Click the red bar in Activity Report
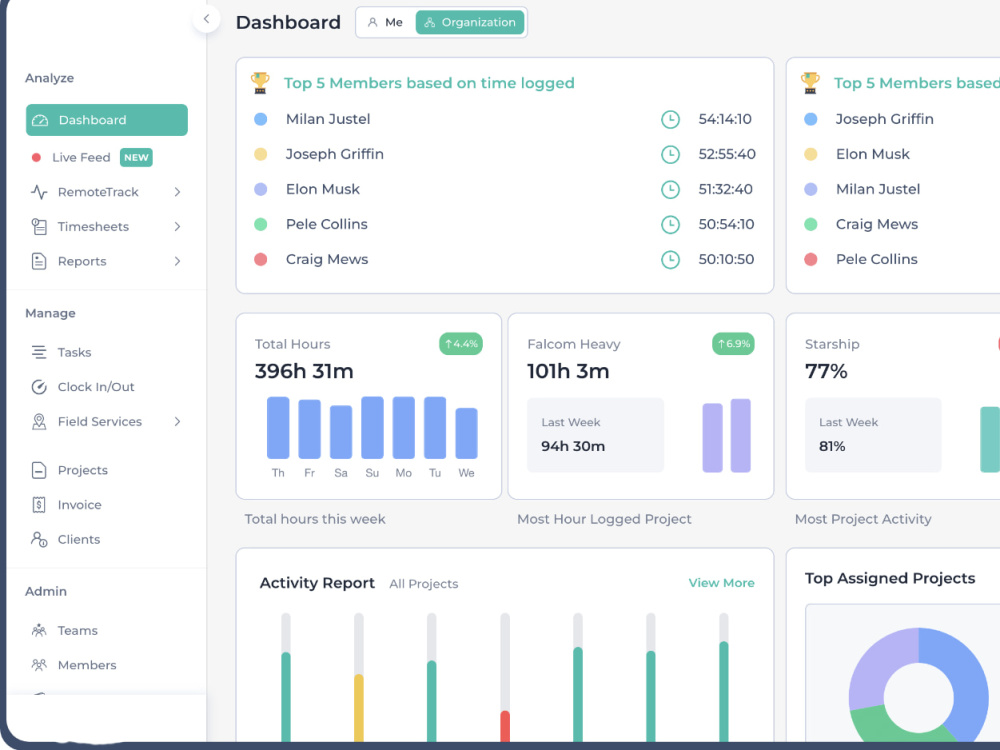 tap(505, 726)
